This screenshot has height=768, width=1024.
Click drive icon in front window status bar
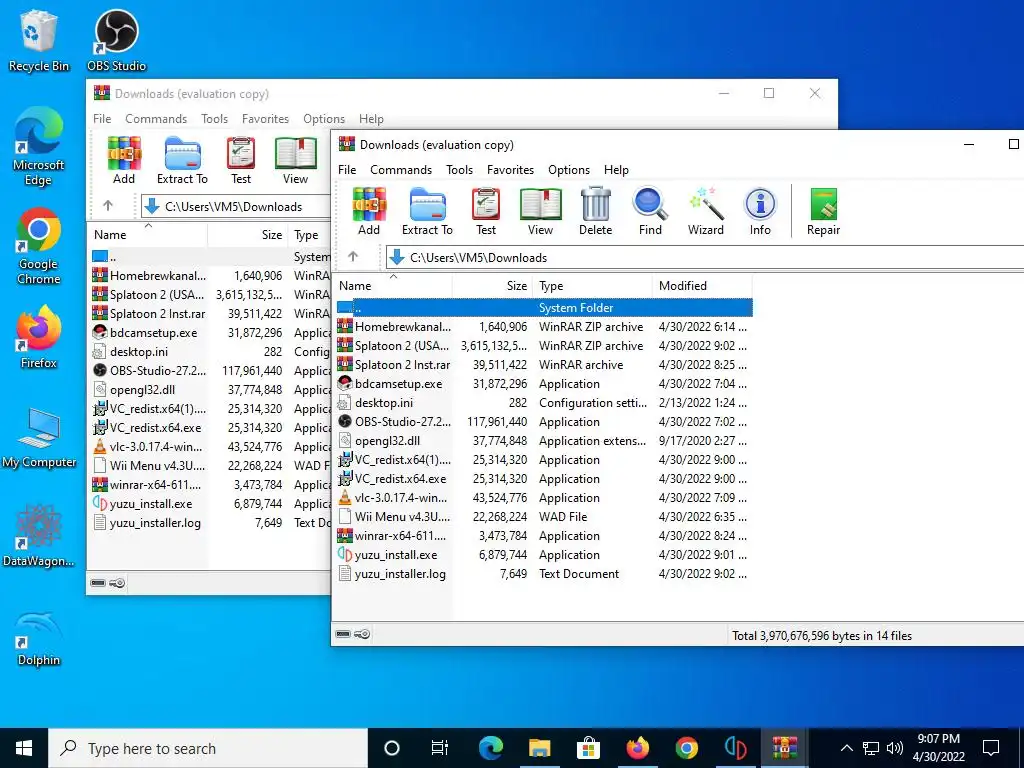343,634
